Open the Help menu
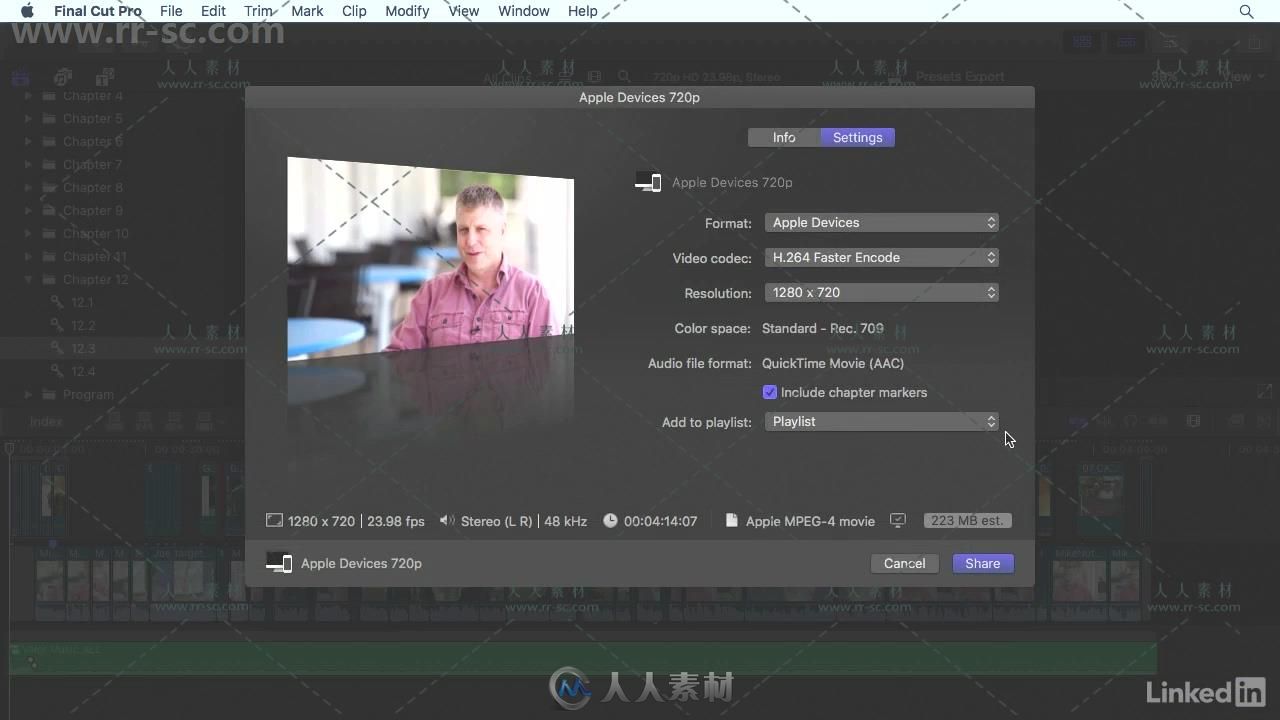This screenshot has height=720, width=1280. coord(583,11)
